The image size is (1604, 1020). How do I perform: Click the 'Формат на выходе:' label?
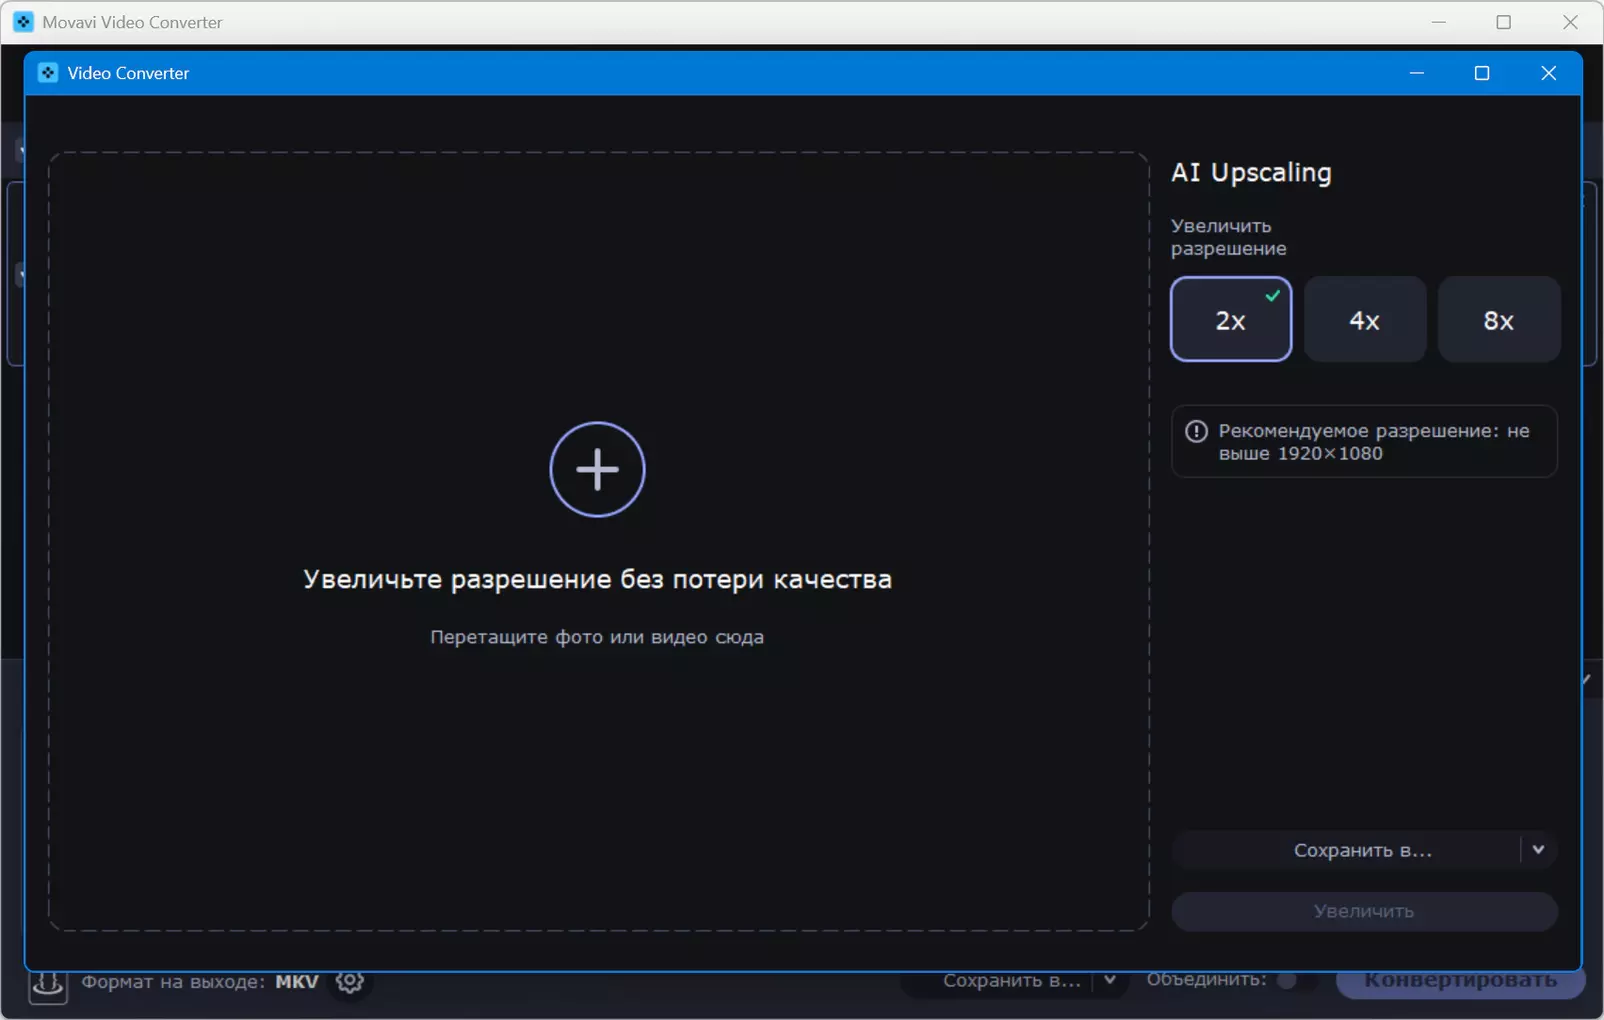173,981
